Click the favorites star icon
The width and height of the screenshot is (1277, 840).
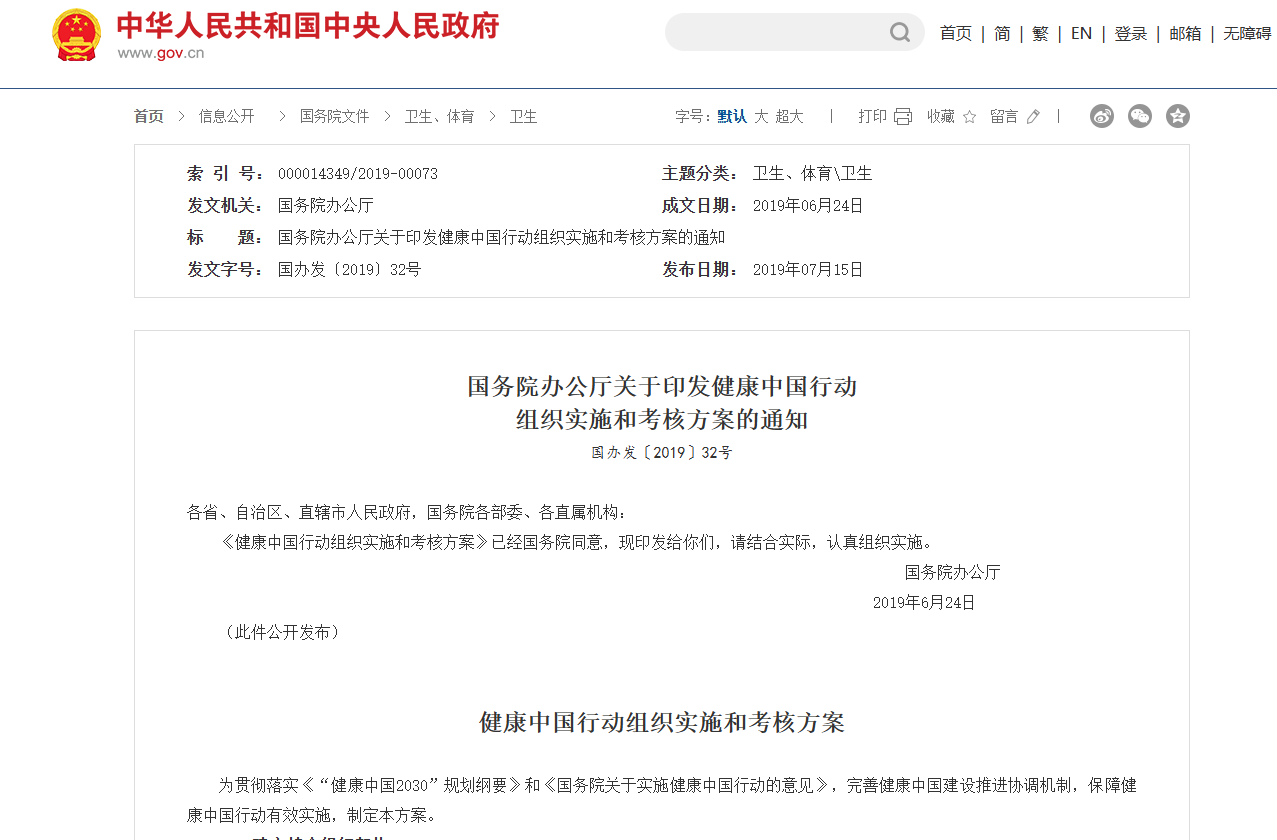969,117
